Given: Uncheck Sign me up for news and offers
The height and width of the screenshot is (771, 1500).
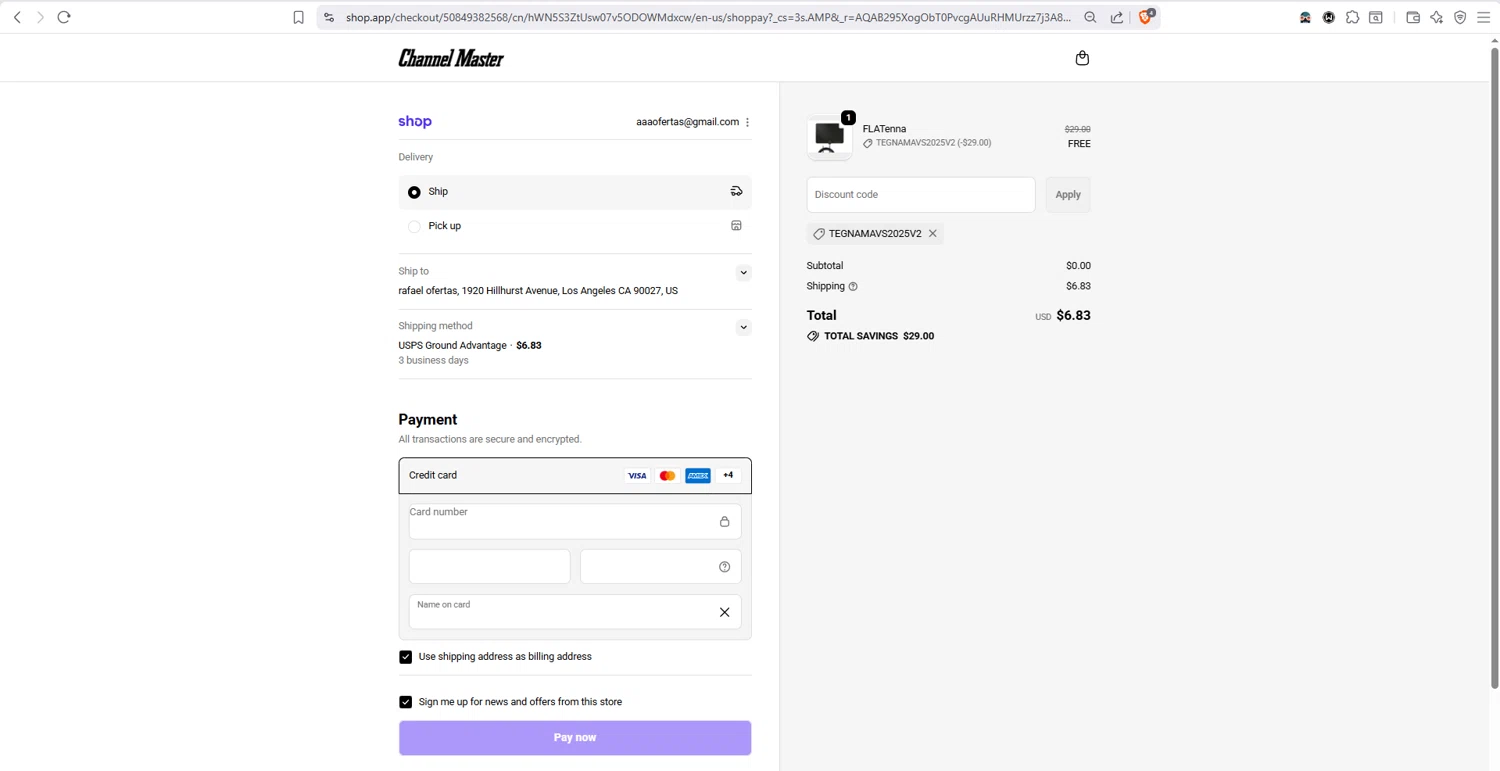Looking at the screenshot, I should point(406,702).
